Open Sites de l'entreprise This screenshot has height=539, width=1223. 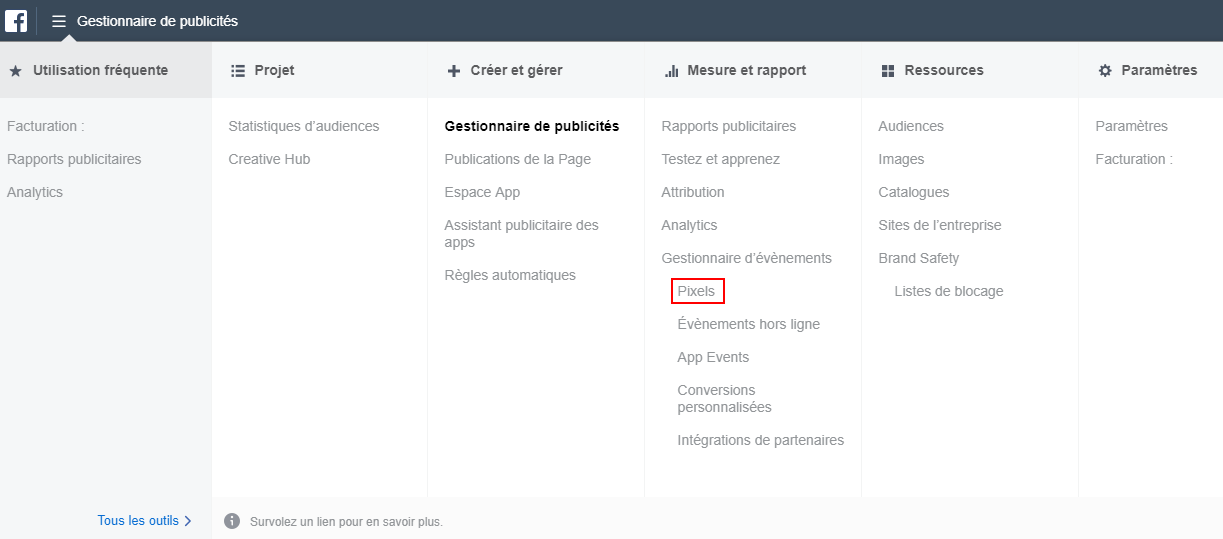940,225
